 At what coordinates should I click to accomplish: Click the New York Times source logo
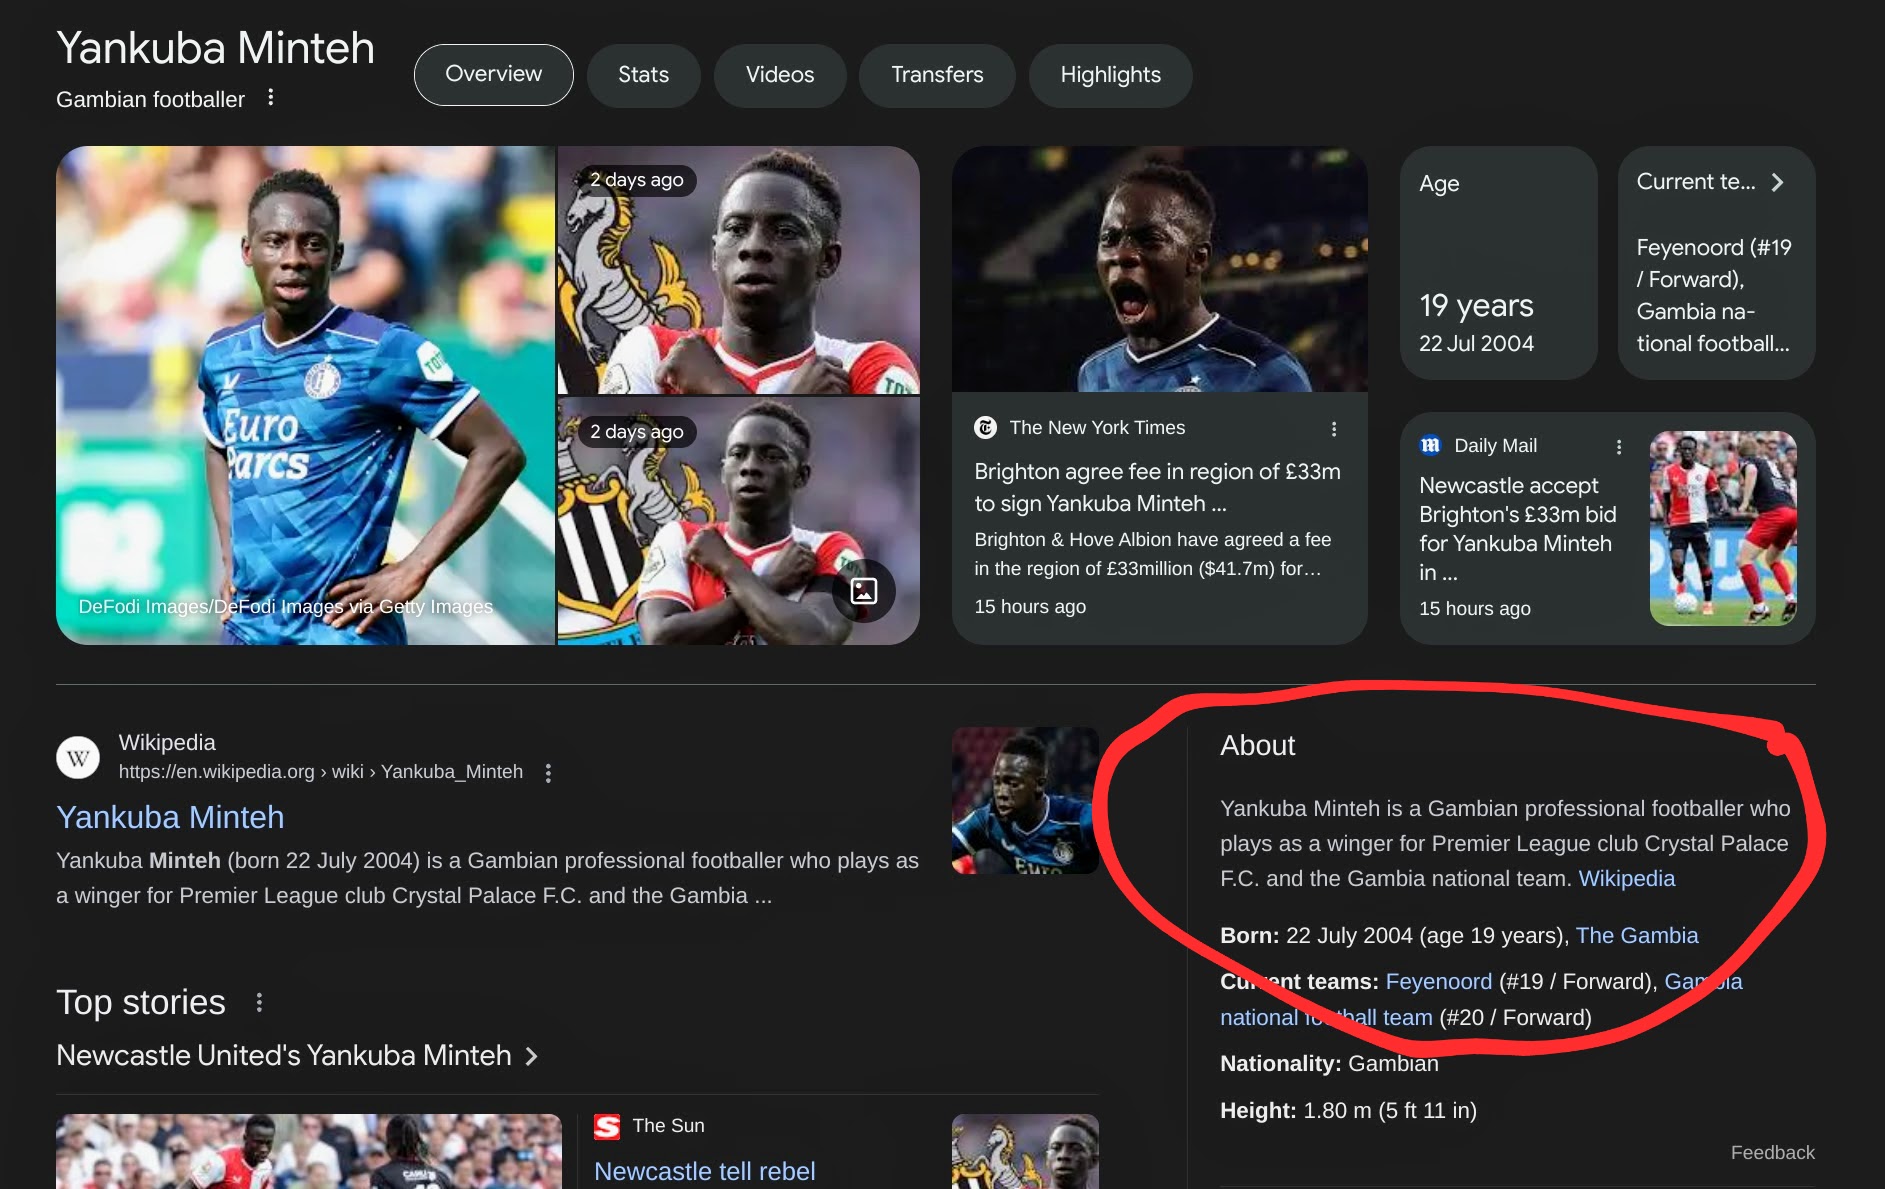985,428
